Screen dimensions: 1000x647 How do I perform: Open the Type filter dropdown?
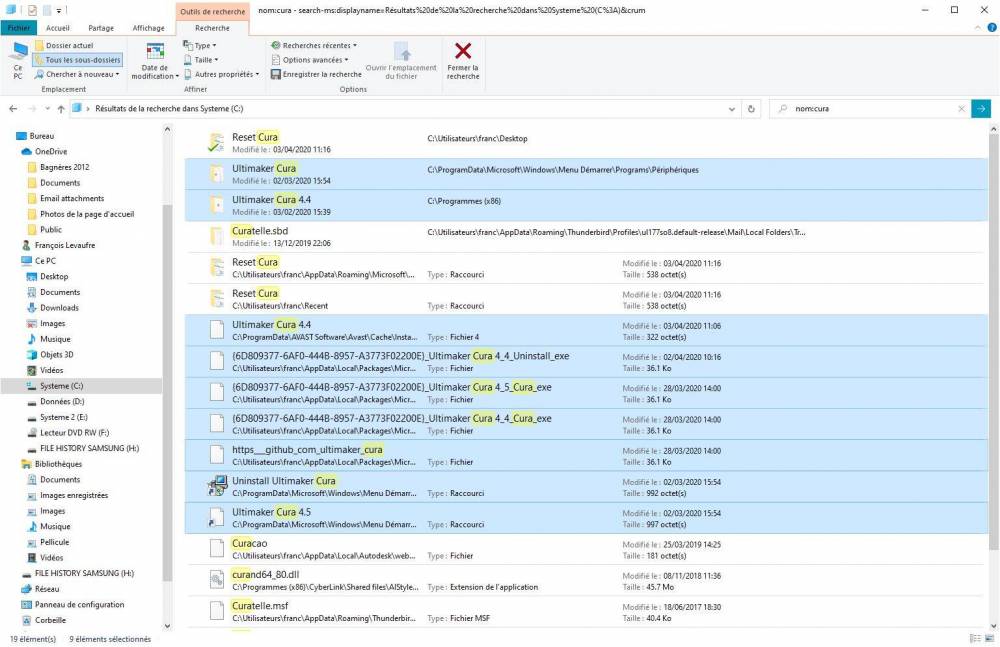200,45
